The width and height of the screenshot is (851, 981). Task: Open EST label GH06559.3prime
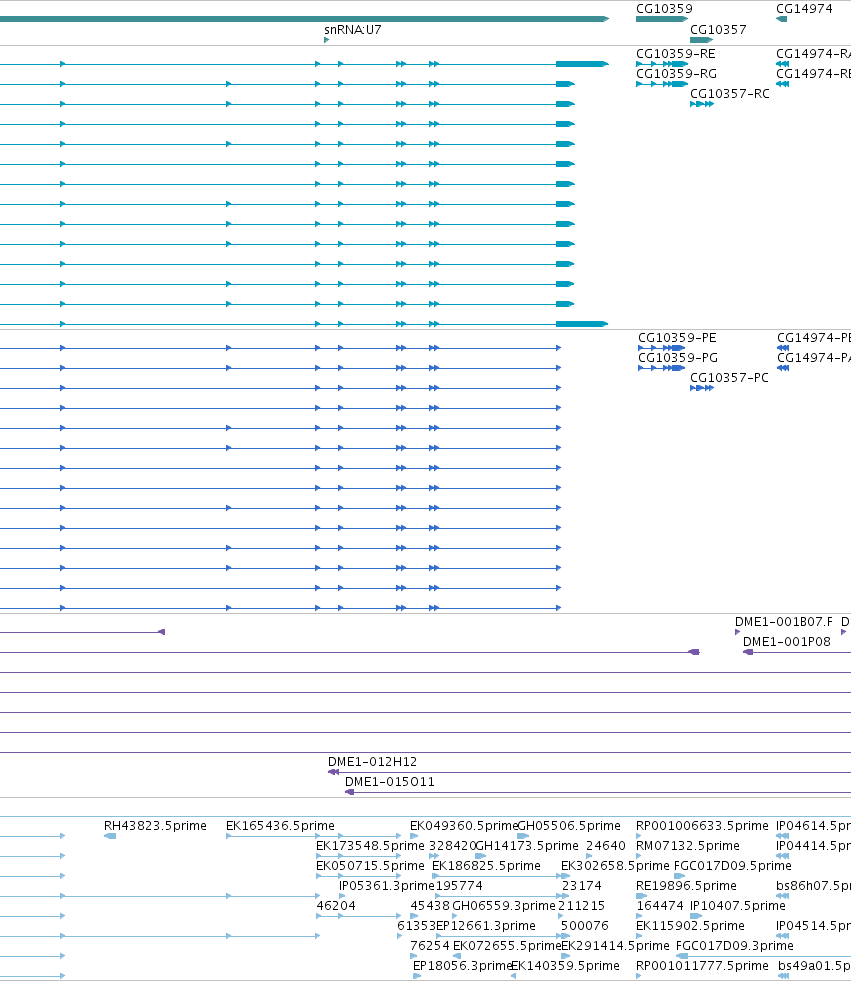pos(504,906)
